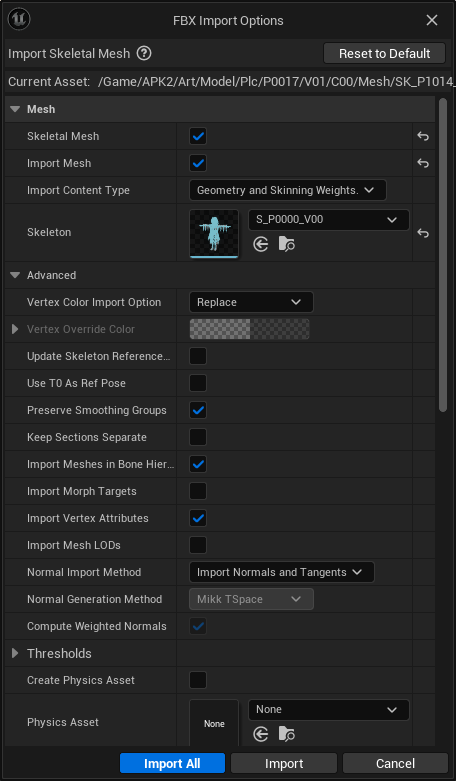Enable Create Physics Asset checkbox

tap(198, 680)
